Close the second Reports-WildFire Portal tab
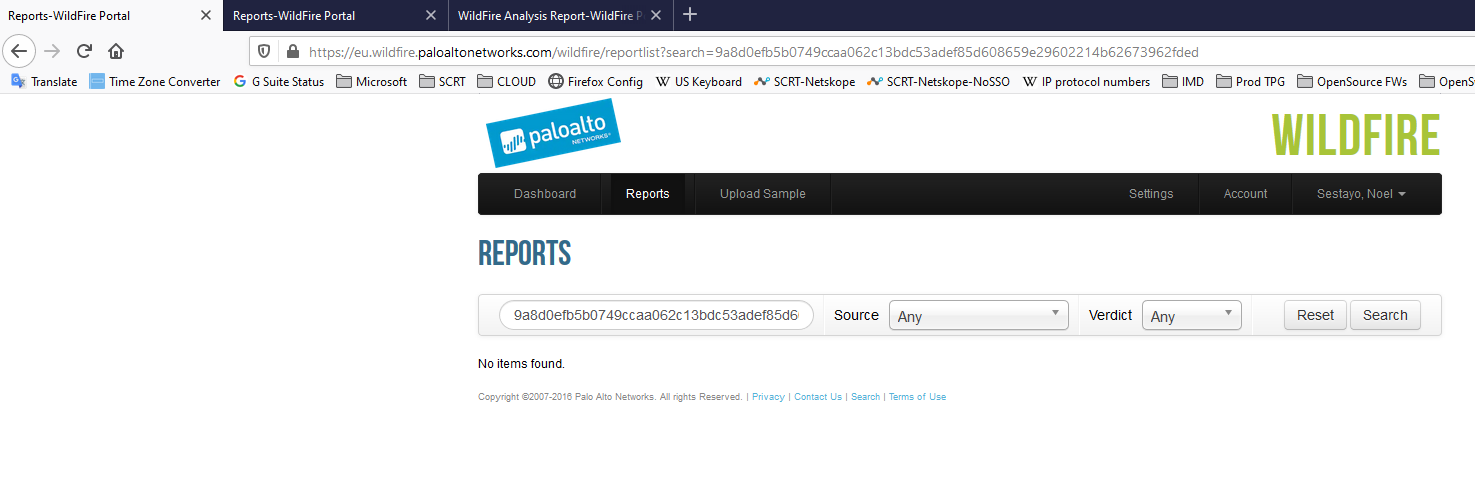This screenshot has height=489, width=1475. [x=431, y=15]
